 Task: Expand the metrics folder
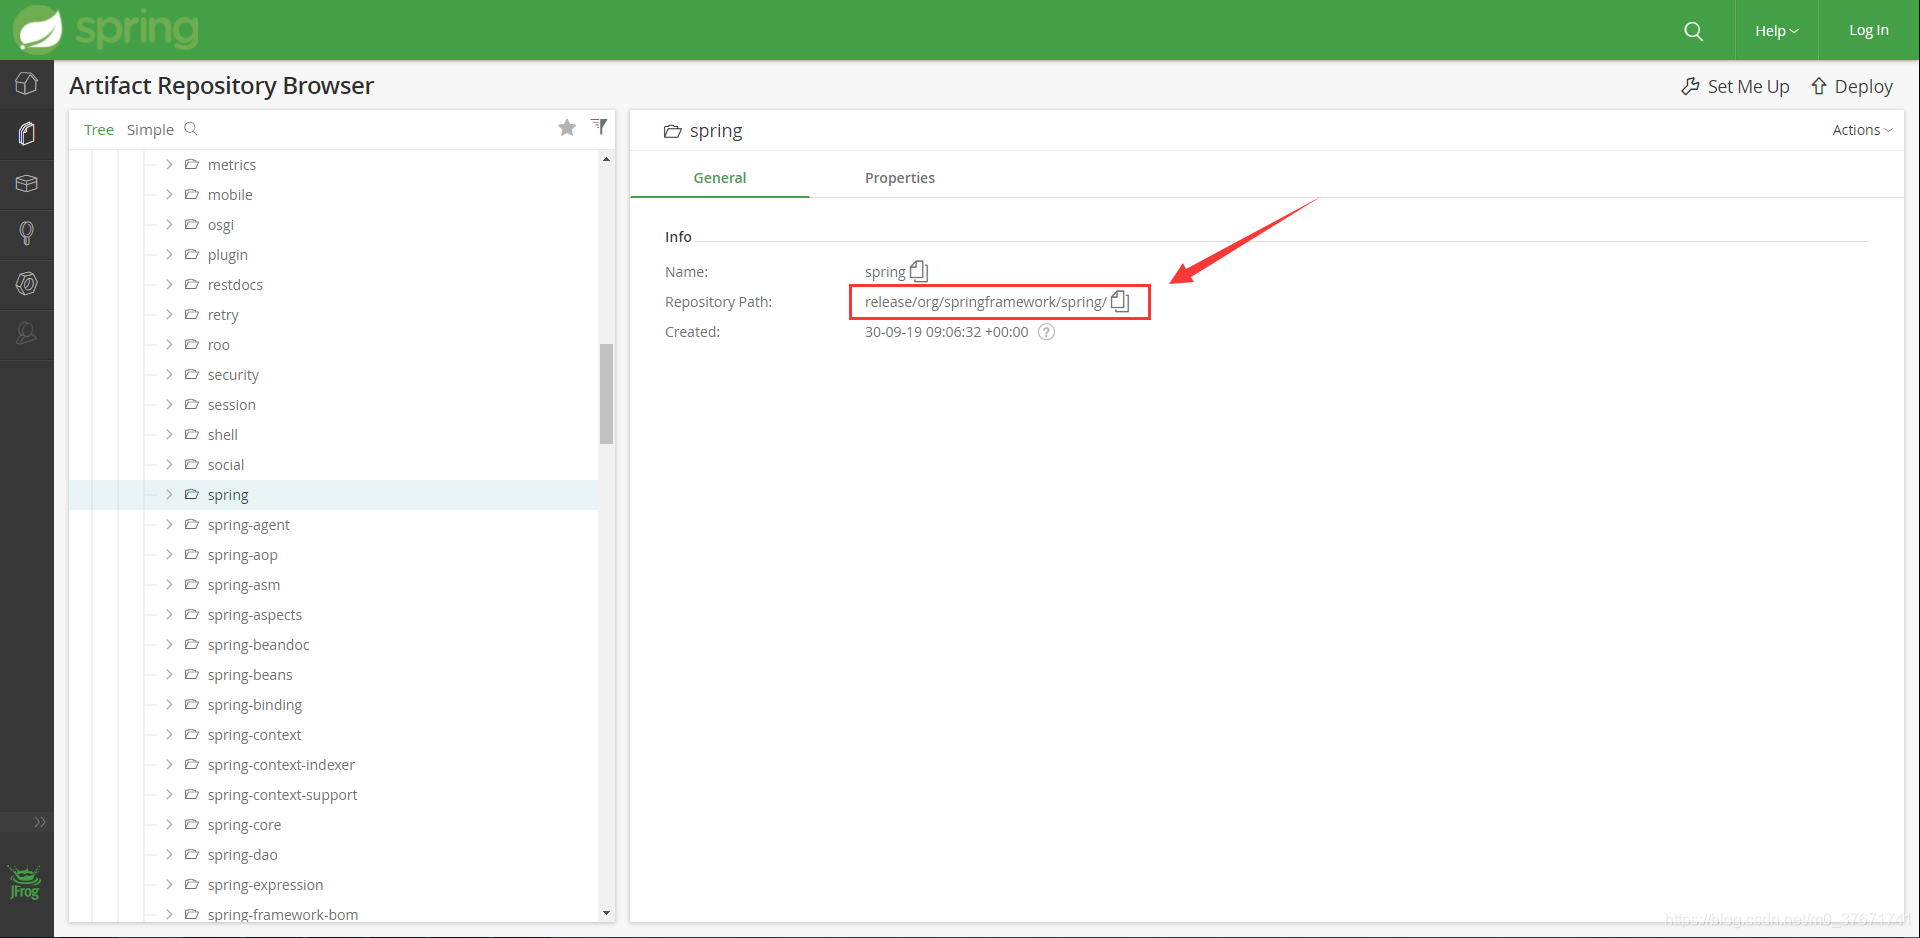point(169,165)
